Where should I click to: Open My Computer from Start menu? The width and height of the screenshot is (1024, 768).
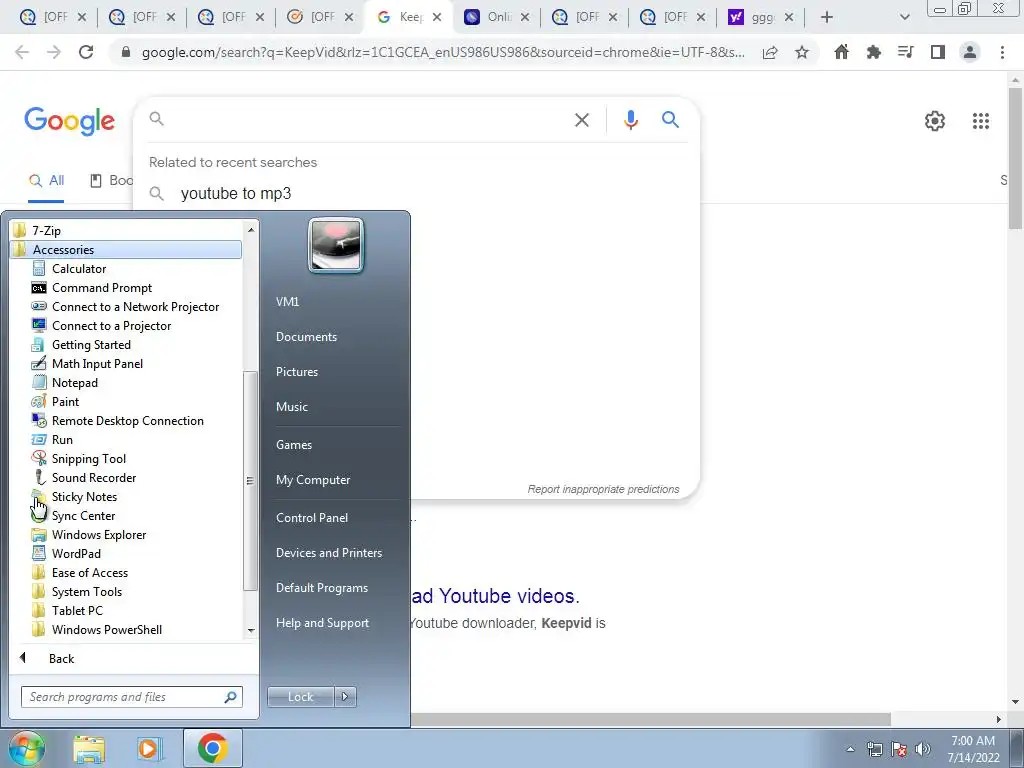[313, 479]
